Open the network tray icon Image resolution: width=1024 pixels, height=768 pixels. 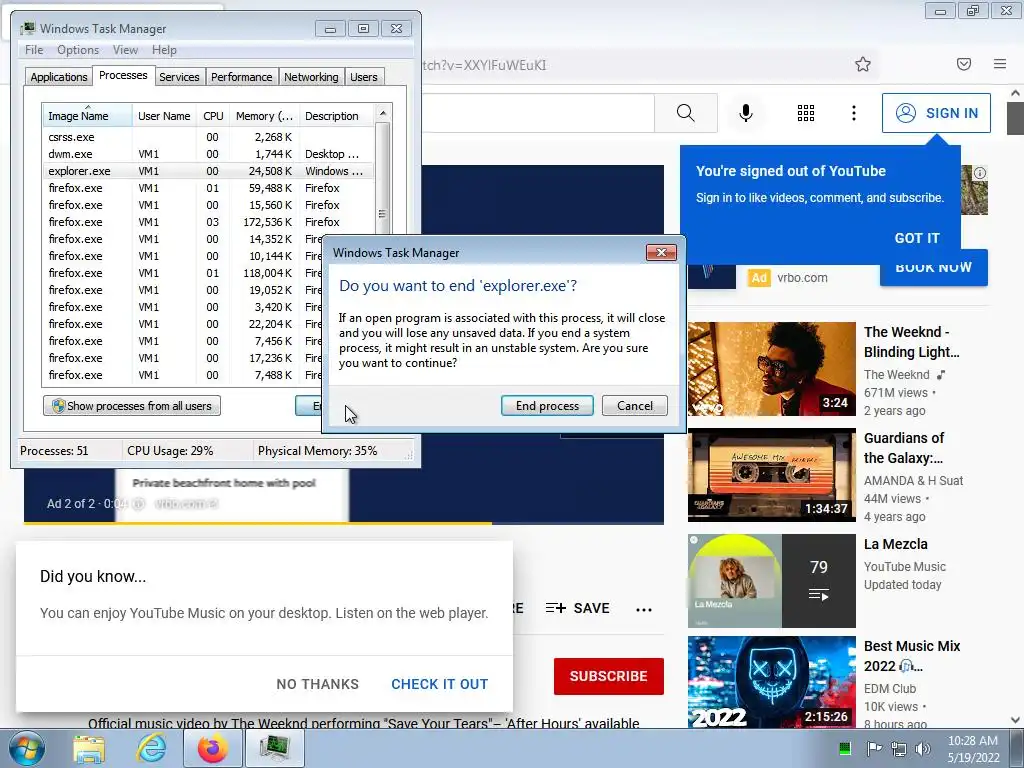click(x=899, y=749)
